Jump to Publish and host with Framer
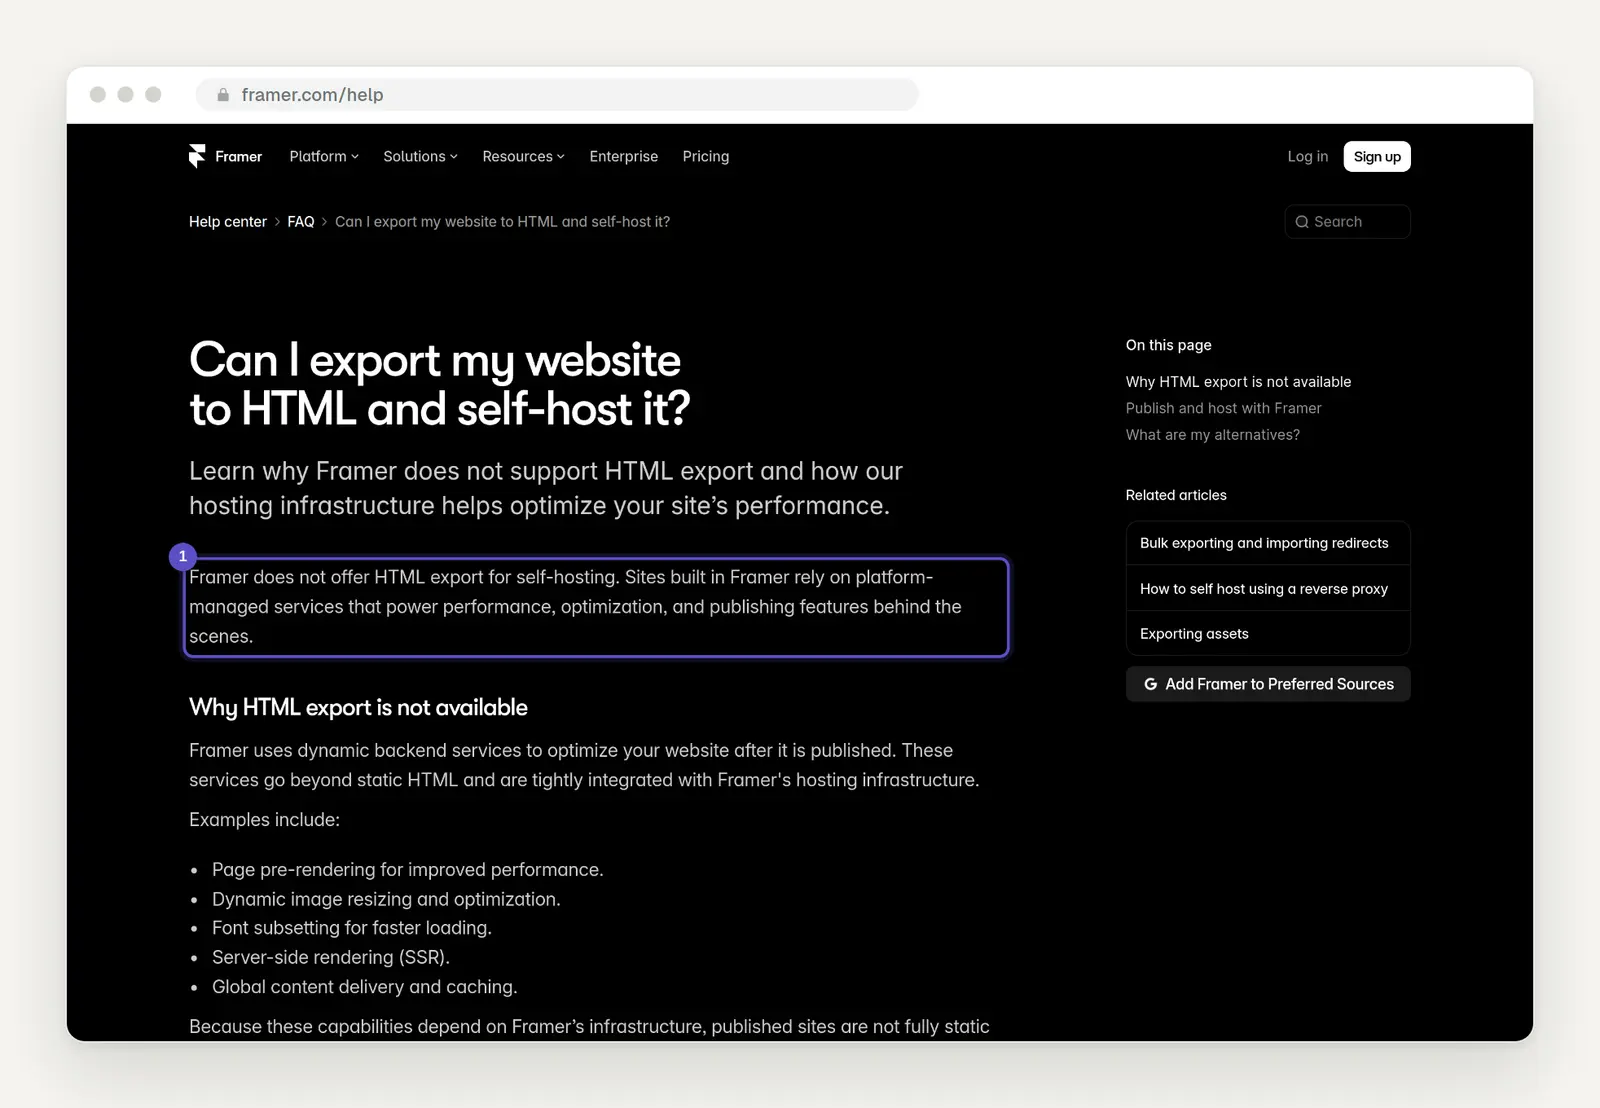The height and width of the screenshot is (1108, 1600). [x=1223, y=408]
